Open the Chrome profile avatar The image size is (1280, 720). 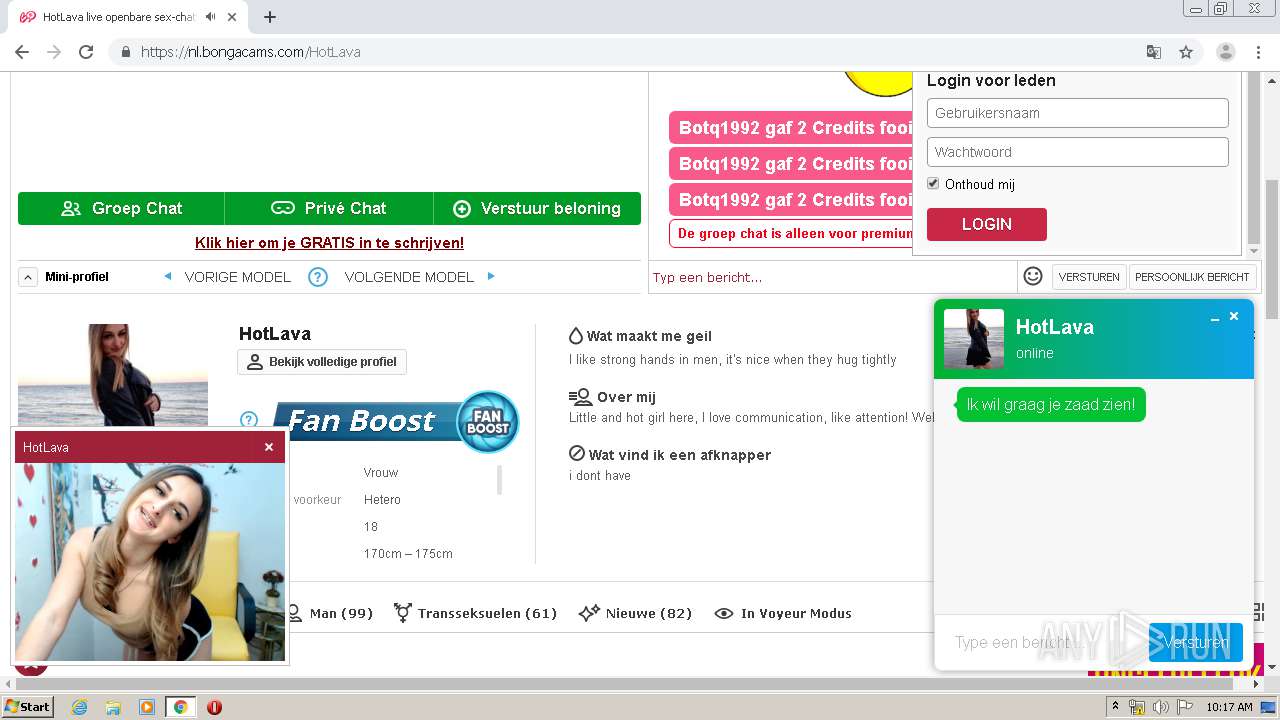[1226, 52]
